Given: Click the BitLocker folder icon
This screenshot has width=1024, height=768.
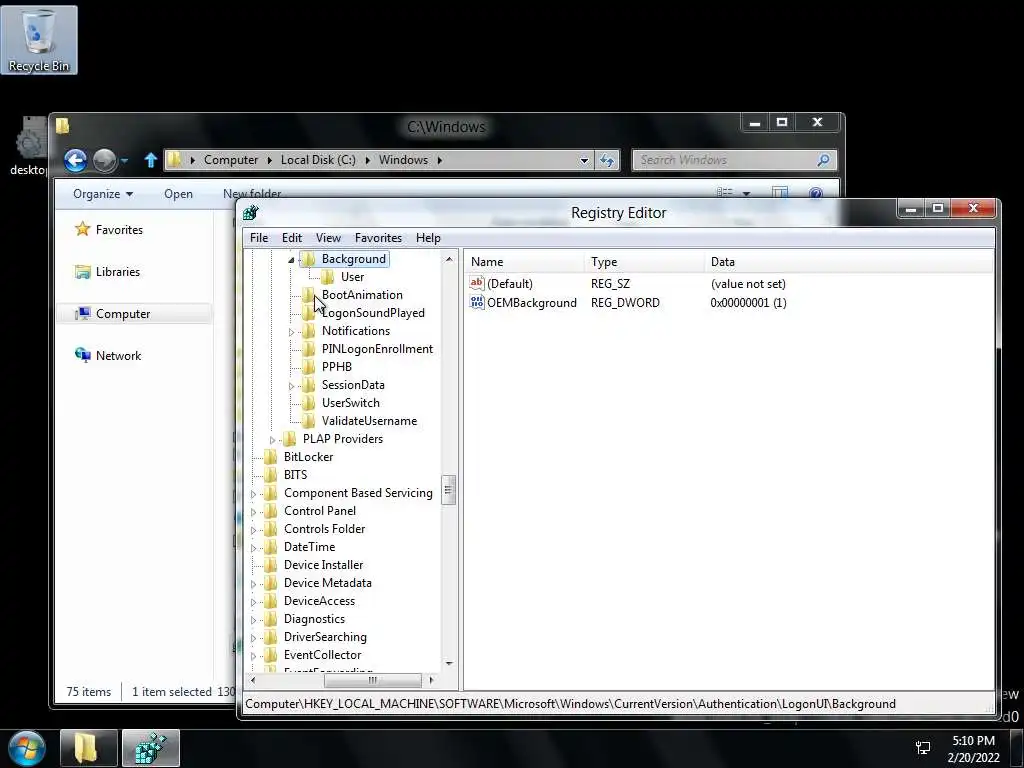Looking at the screenshot, I should tap(270, 457).
